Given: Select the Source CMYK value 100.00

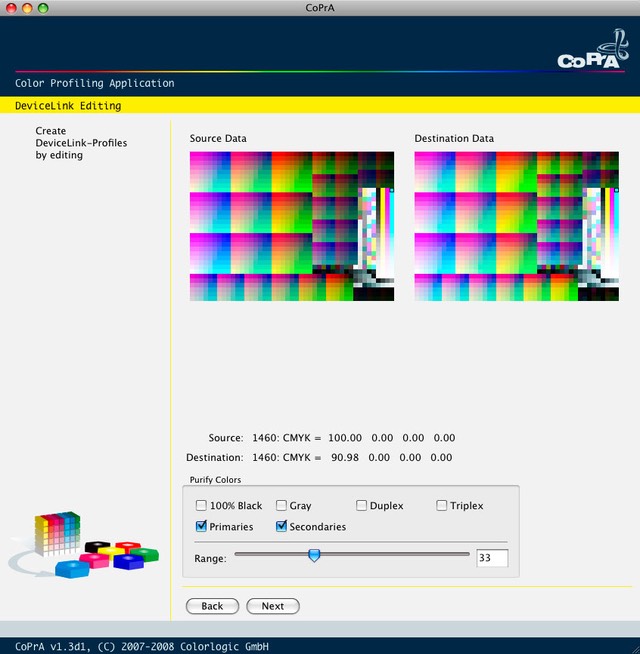Looking at the screenshot, I should pyautogui.click(x=345, y=438).
